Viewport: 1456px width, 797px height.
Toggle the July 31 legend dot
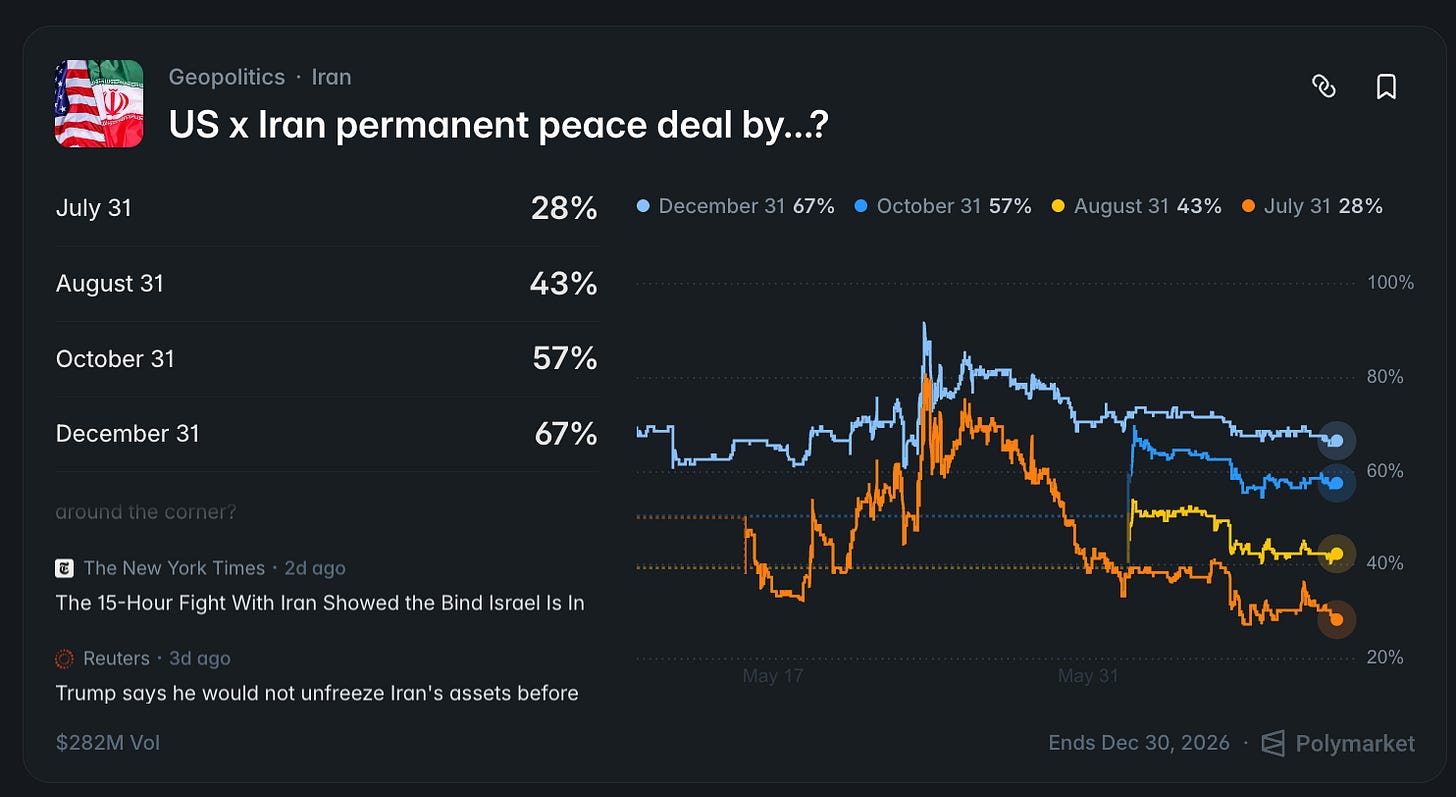(x=1248, y=206)
